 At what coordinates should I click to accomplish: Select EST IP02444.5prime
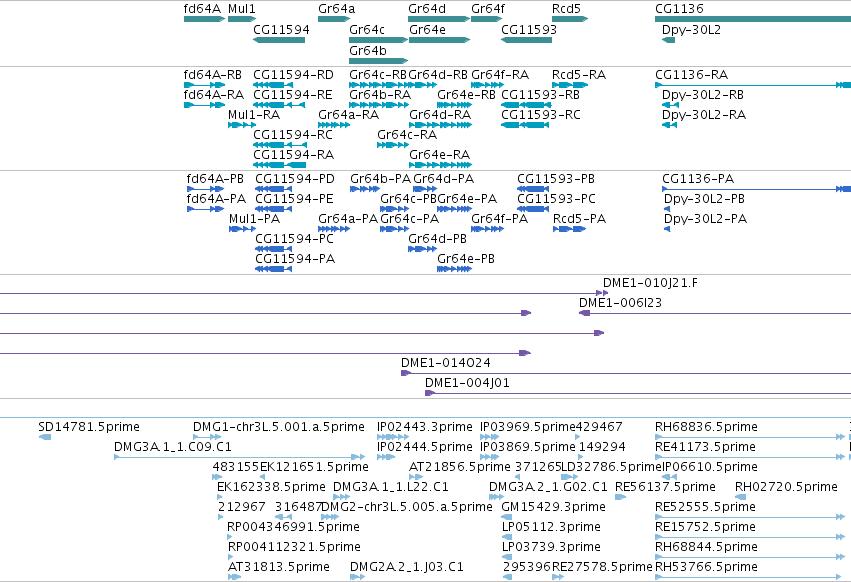(x=386, y=457)
